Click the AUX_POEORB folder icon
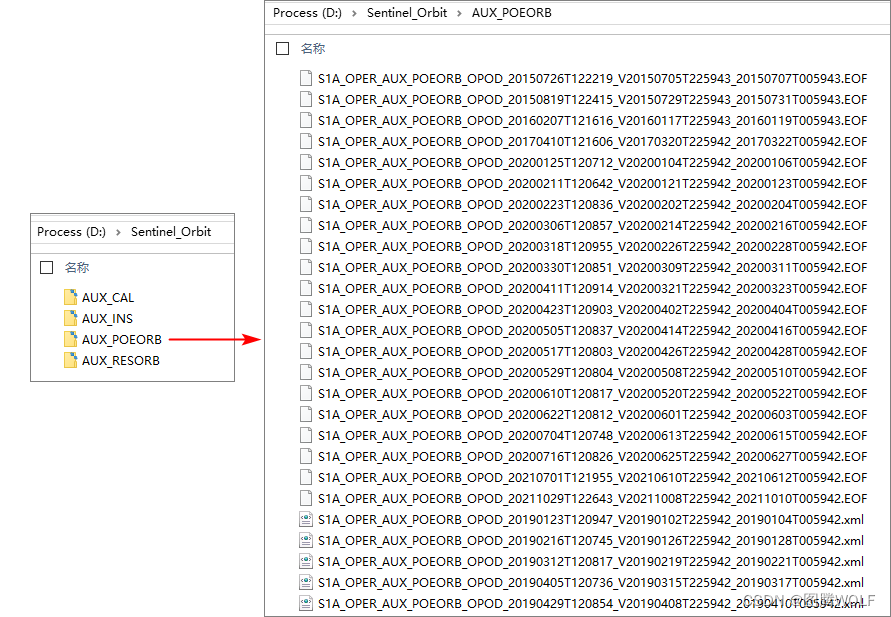Viewport: 891px width, 617px height. 70,339
